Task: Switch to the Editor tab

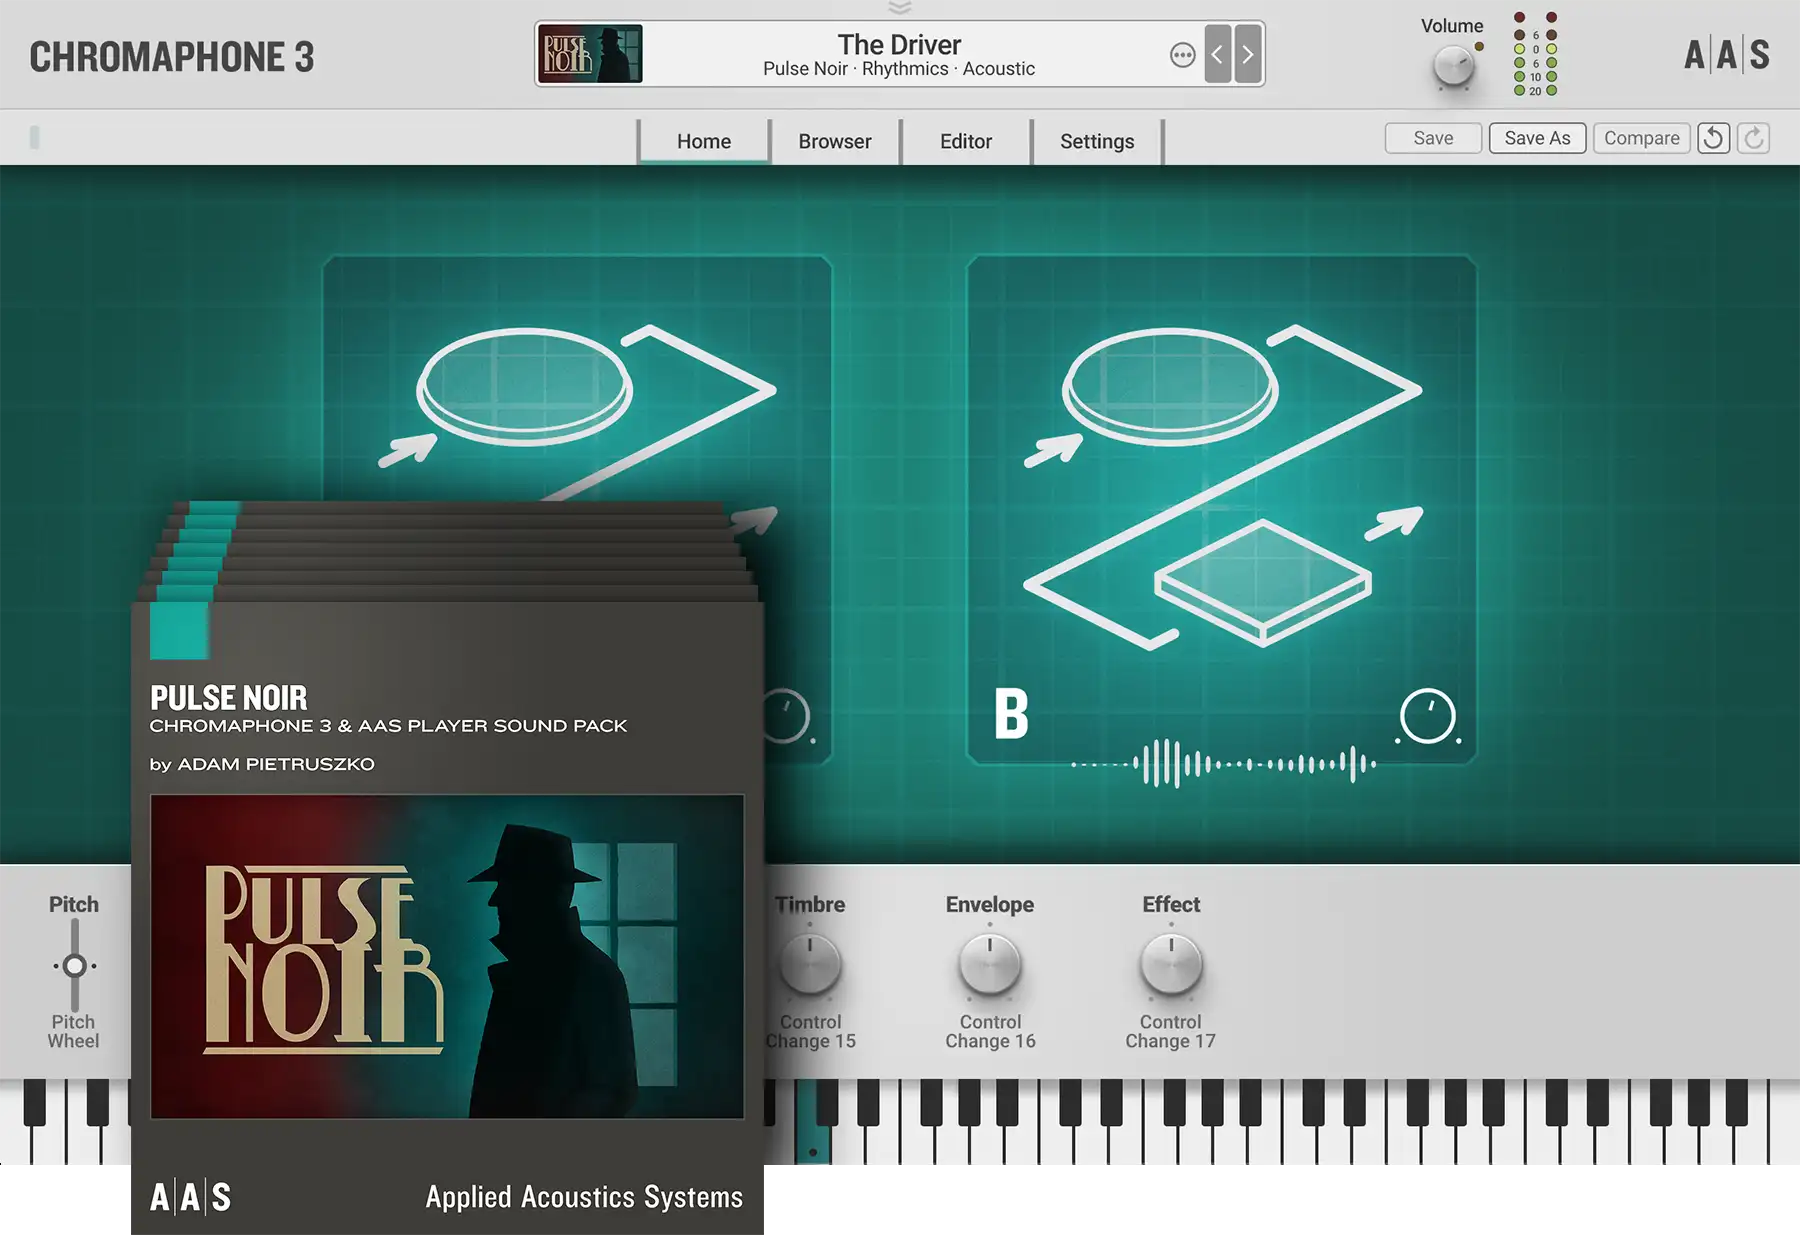Action: [x=965, y=141]
